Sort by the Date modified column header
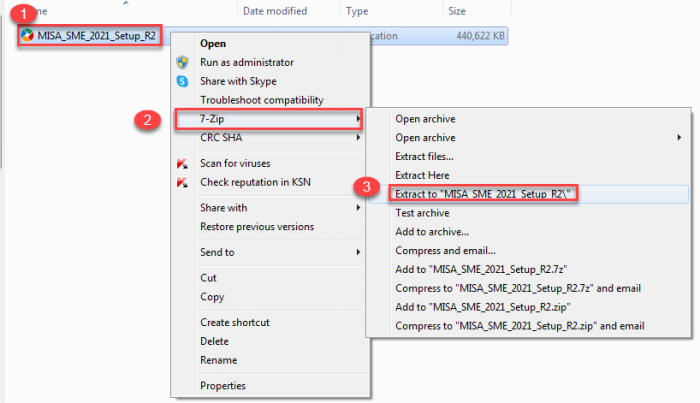700x403 pixels. pos(277,11)
